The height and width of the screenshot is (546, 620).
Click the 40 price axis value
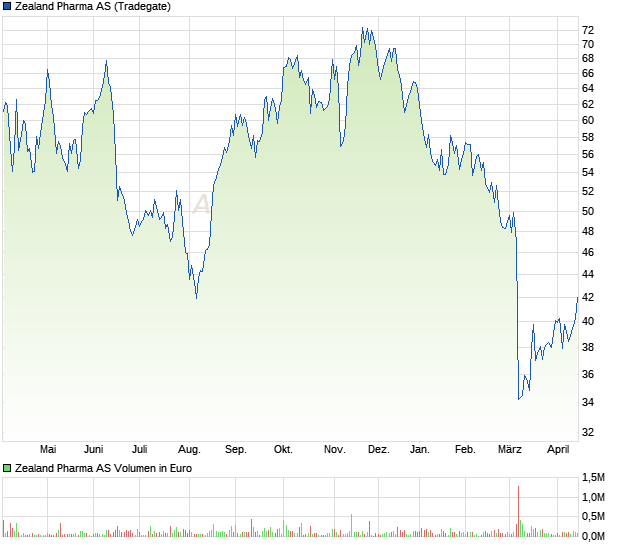coord(588,321)
